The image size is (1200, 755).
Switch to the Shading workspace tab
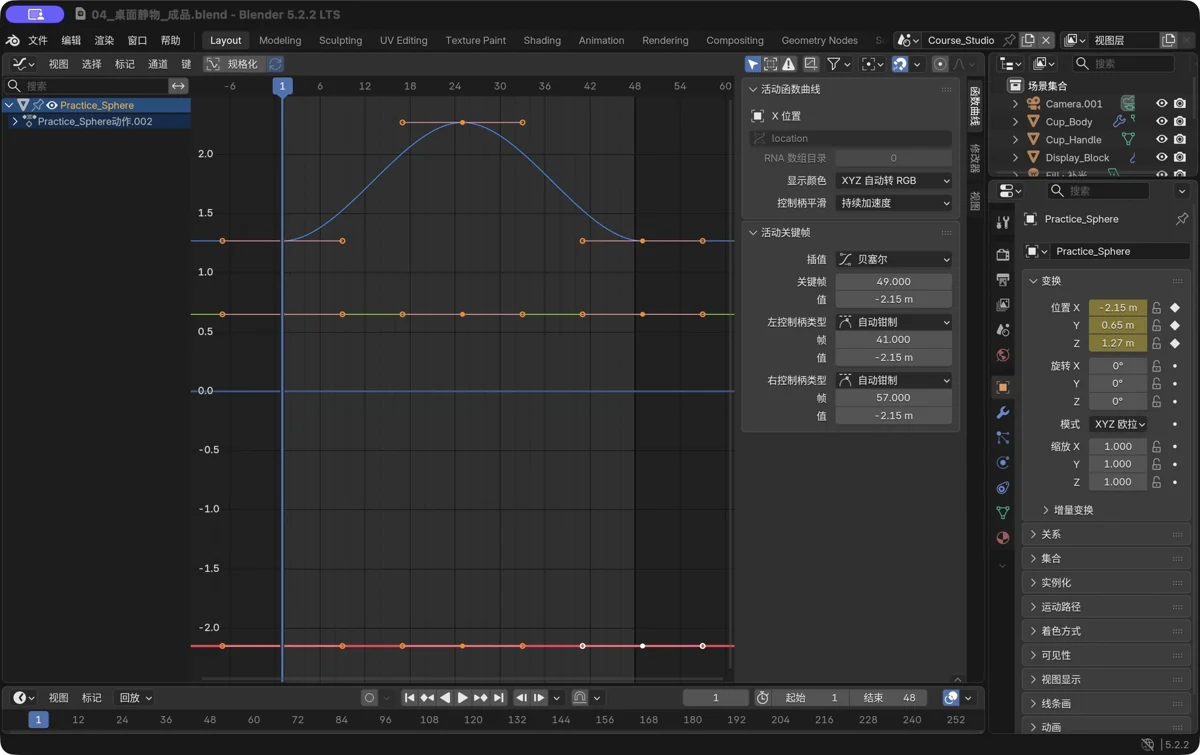(x=542, y=41)
